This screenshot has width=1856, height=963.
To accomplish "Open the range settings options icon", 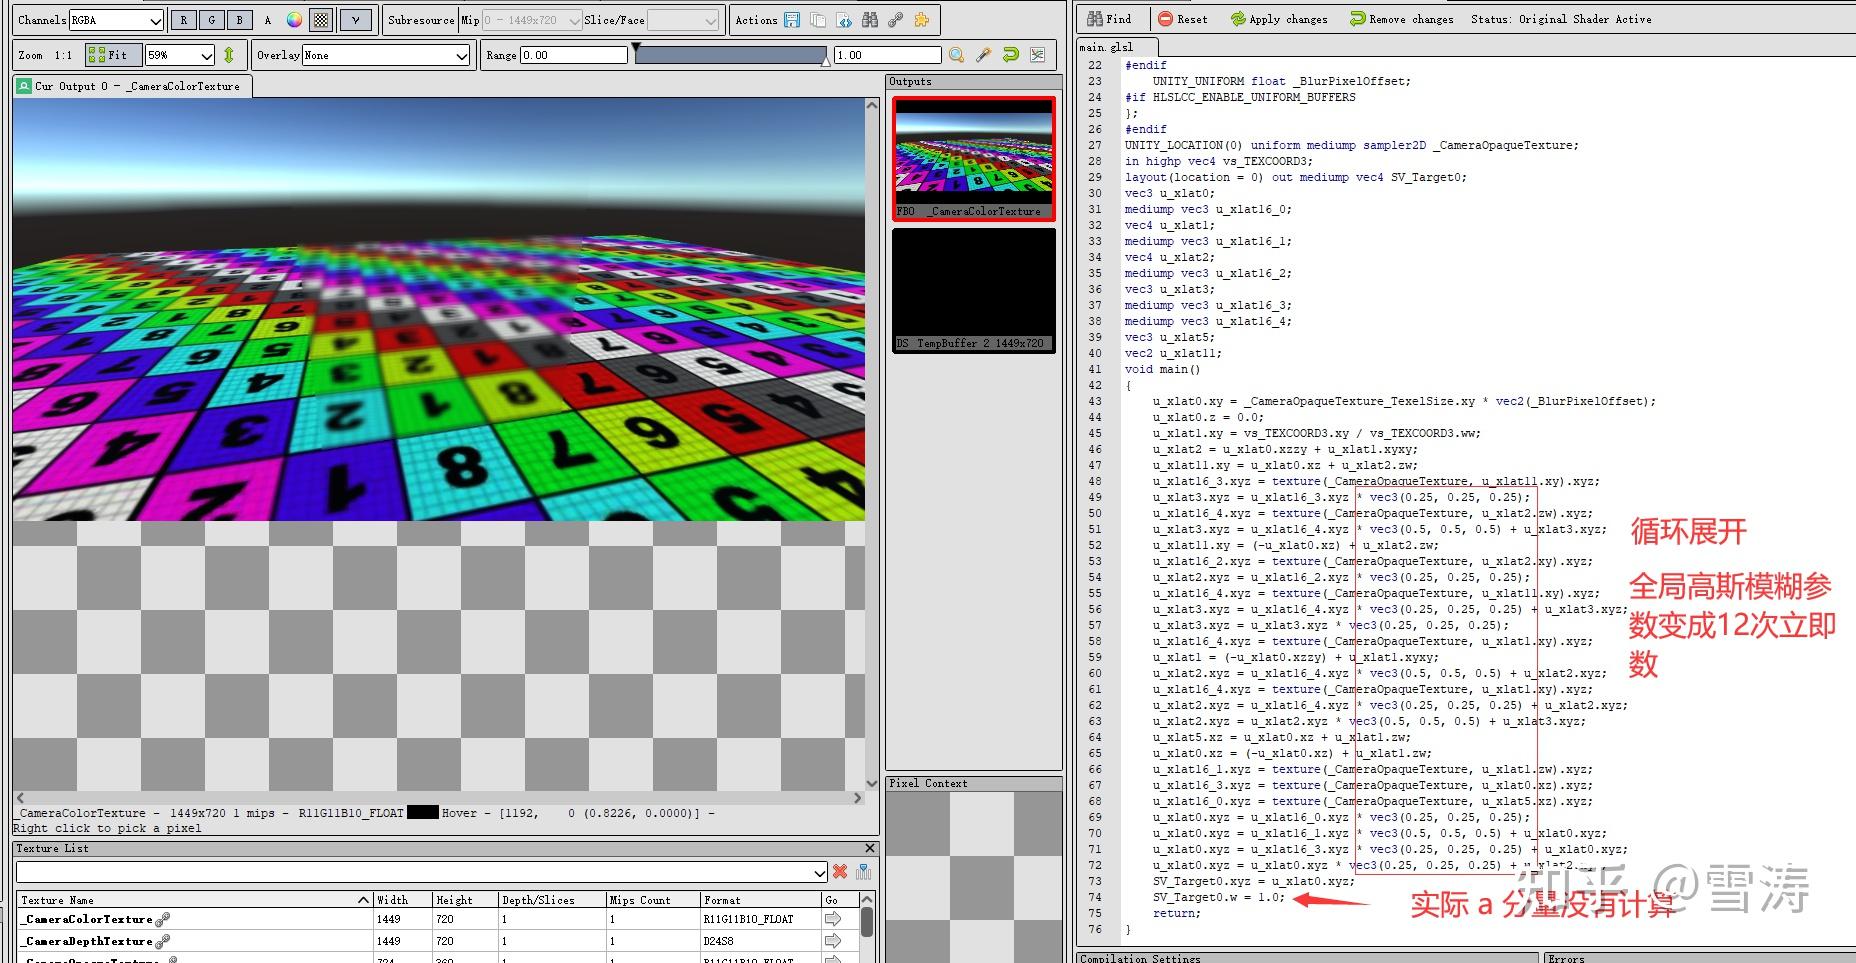I will [1038, 55].
